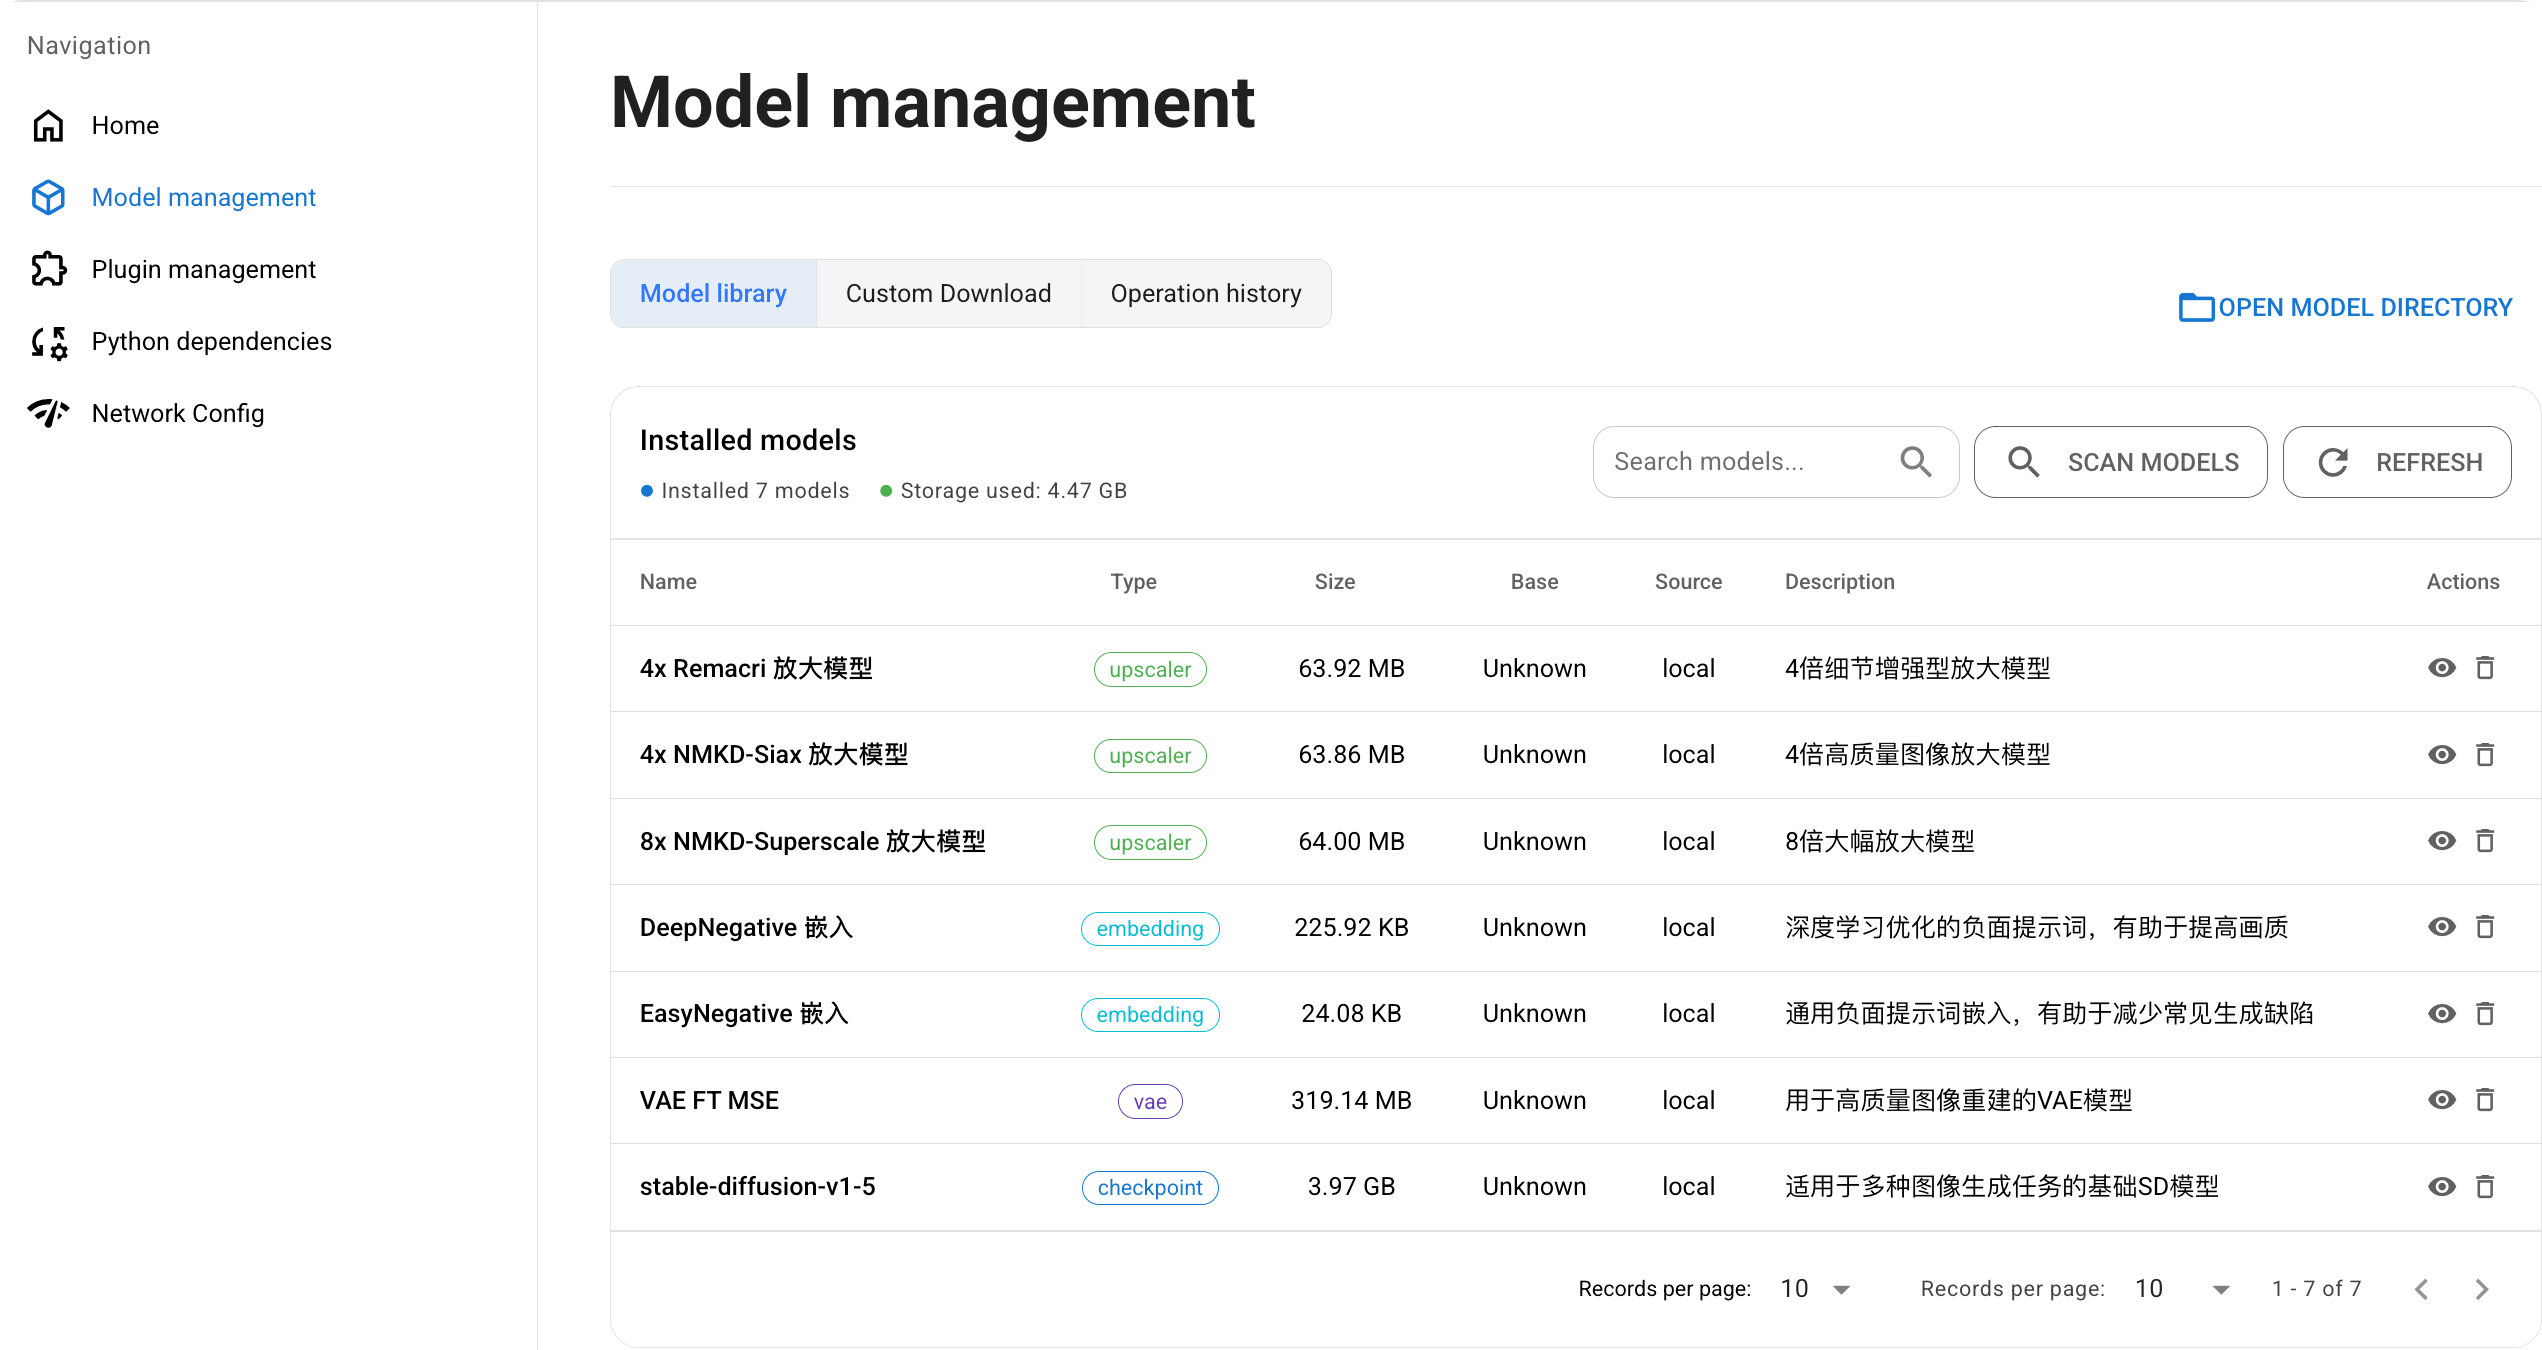Open the Operation history tab
The width and height of the screenshot is (2542, 1350).
(1205, 293)
